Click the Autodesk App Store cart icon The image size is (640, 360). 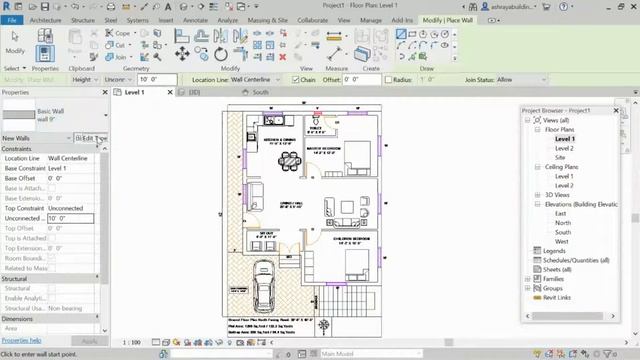(546, 6)
